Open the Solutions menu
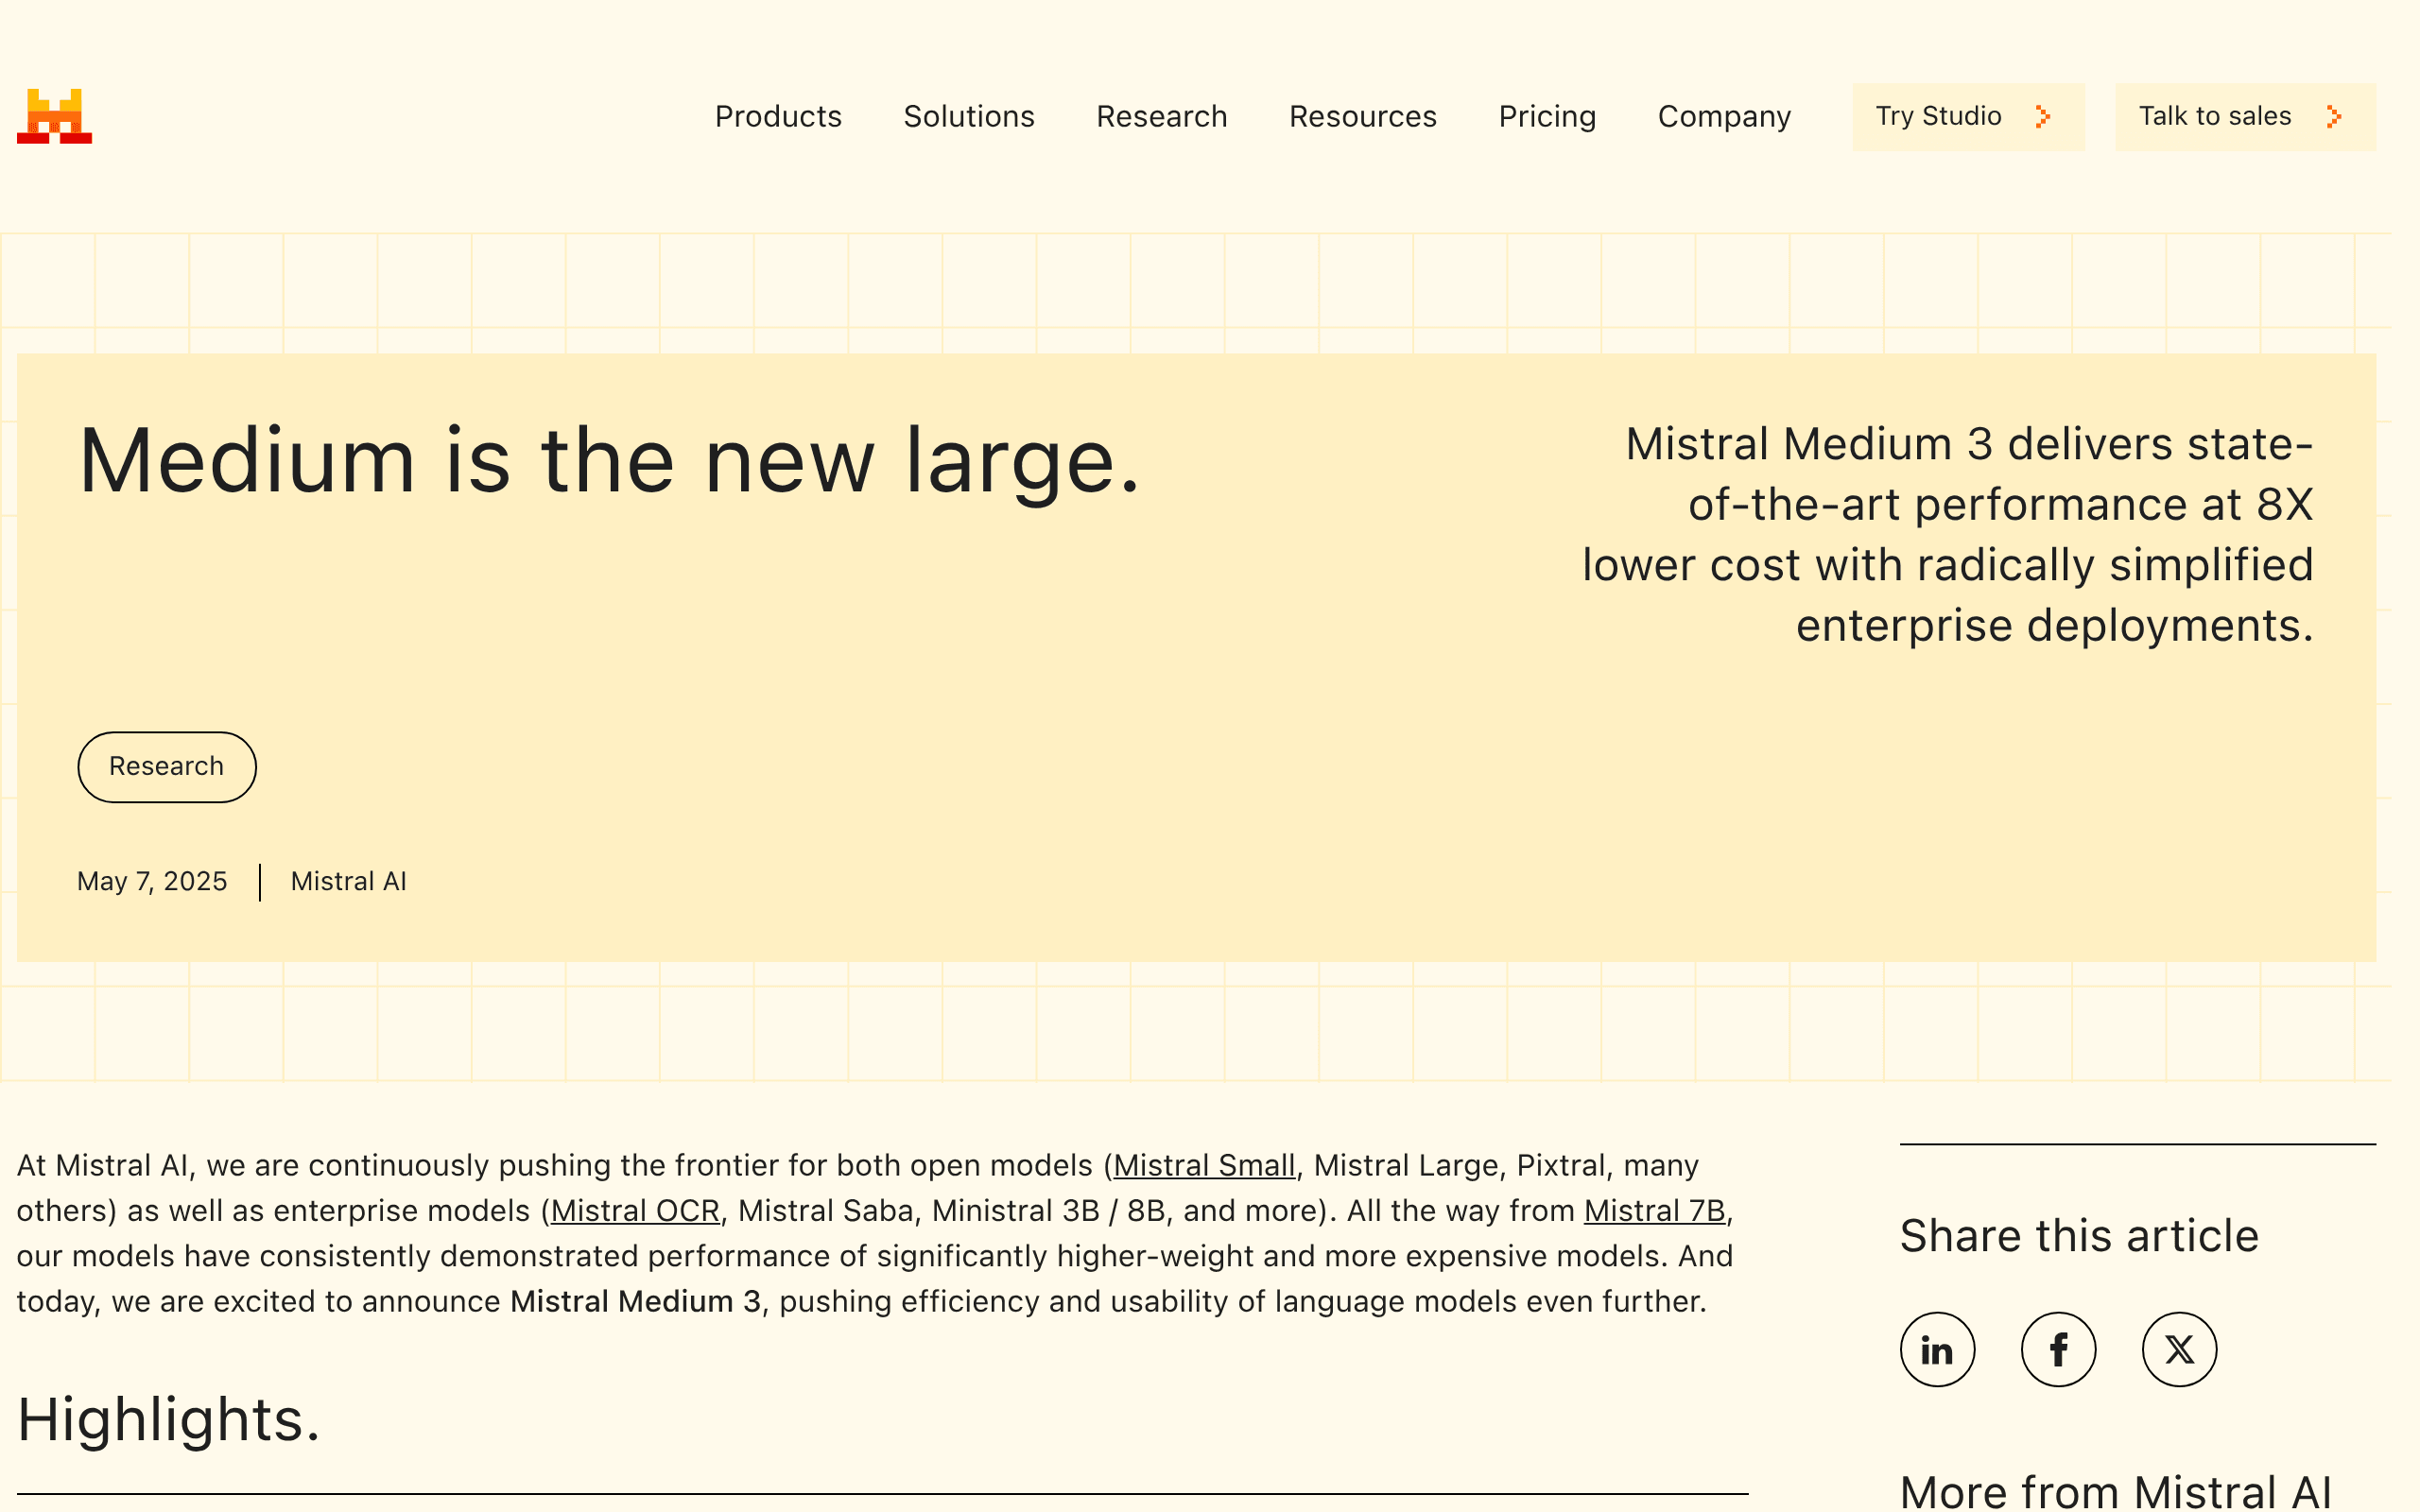Viewport: 2420px width, 1512px height. (969, 117)
